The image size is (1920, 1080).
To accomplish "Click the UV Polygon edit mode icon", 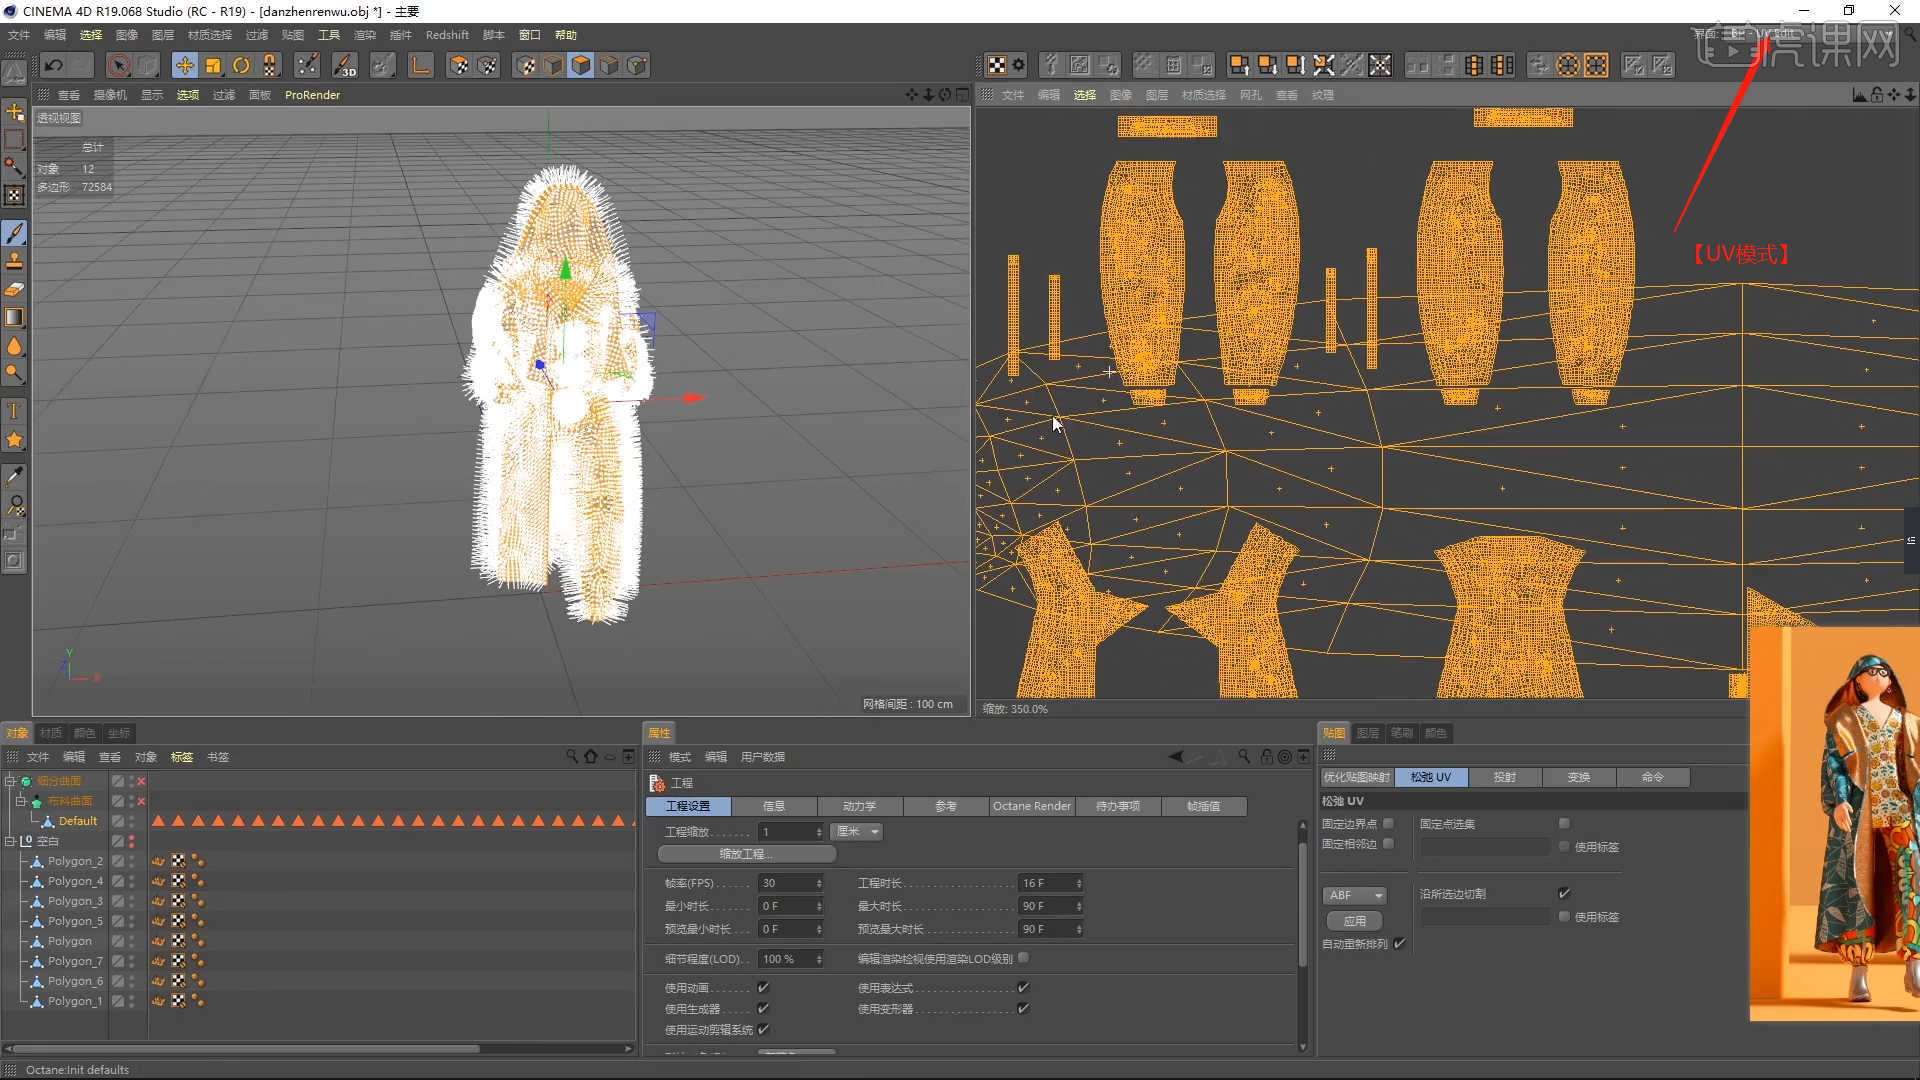I will tap(1597, 65).
